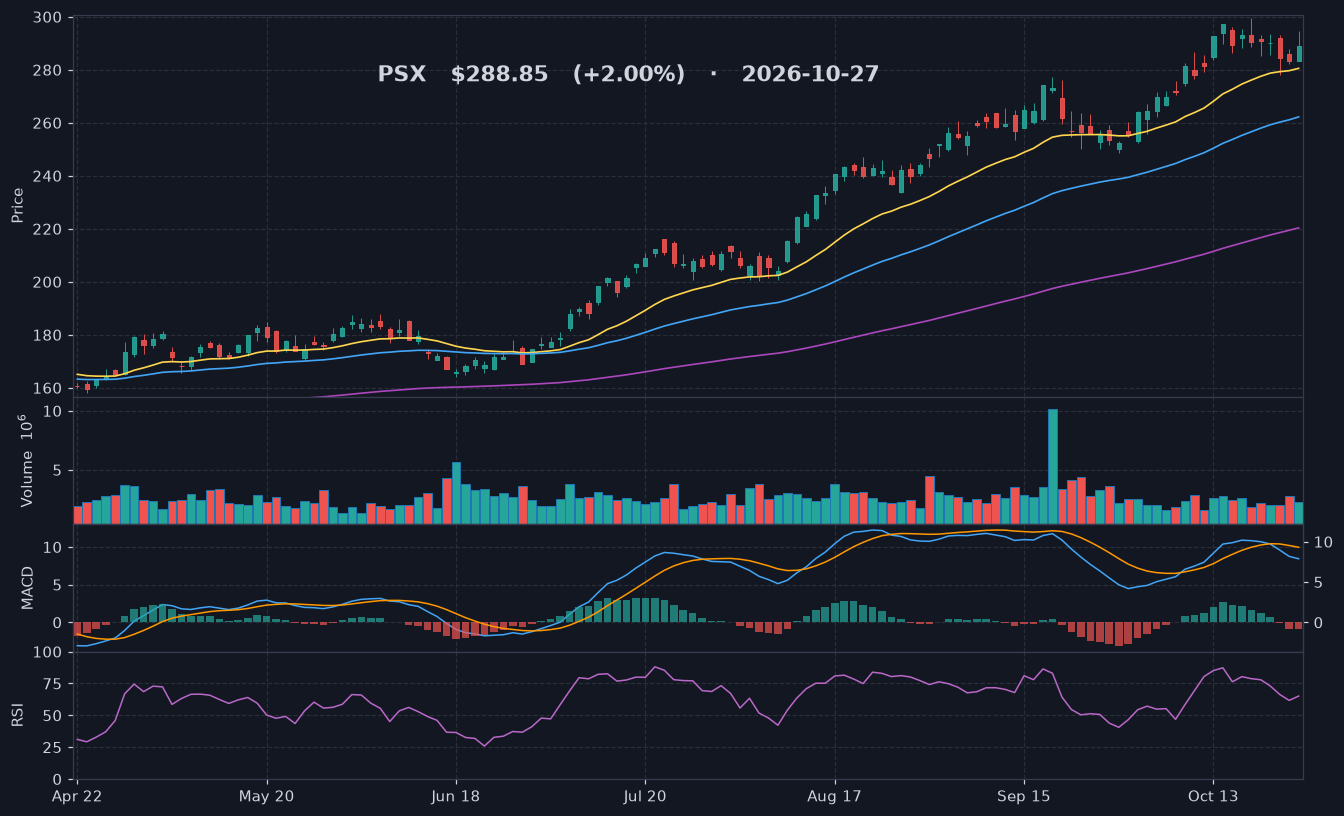The height and width of the screenshot is (816, 1344).
Task: Select the 260 tick on Price axis
Action: tap(47, 124)
